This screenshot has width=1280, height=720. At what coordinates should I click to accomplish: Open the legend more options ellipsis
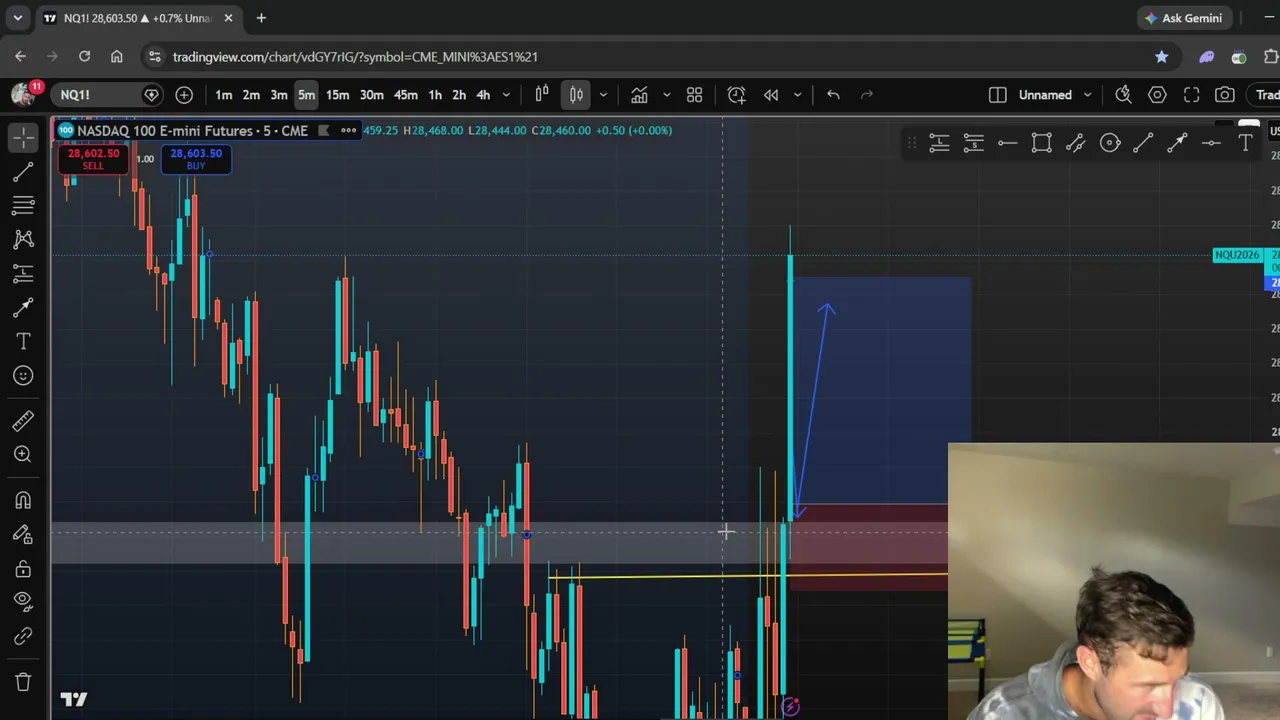pos(348,130)
